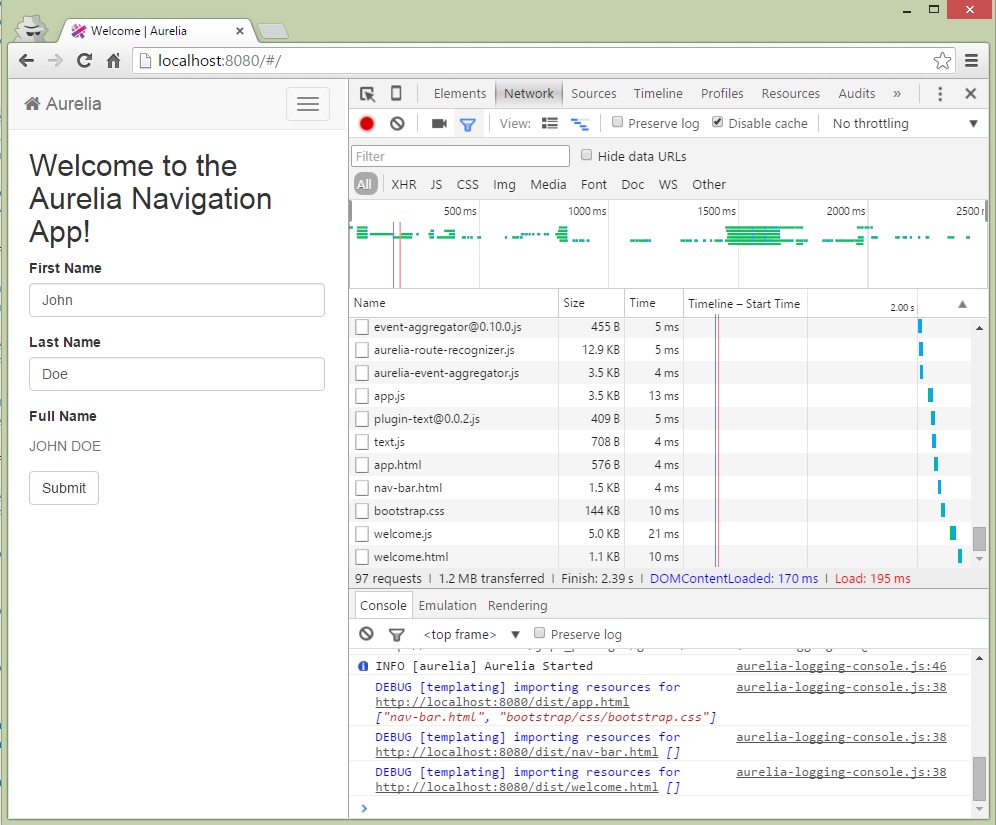Screen dimensions: 996x825
Task: Enable Preserve log in console
Action: pos(539,633)
